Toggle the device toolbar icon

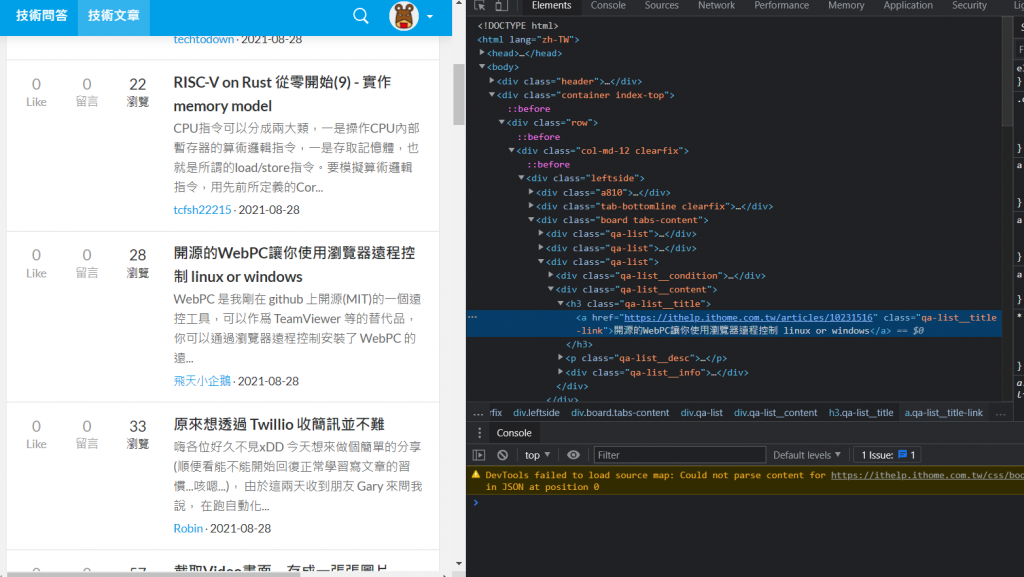(x=501, y=5)
